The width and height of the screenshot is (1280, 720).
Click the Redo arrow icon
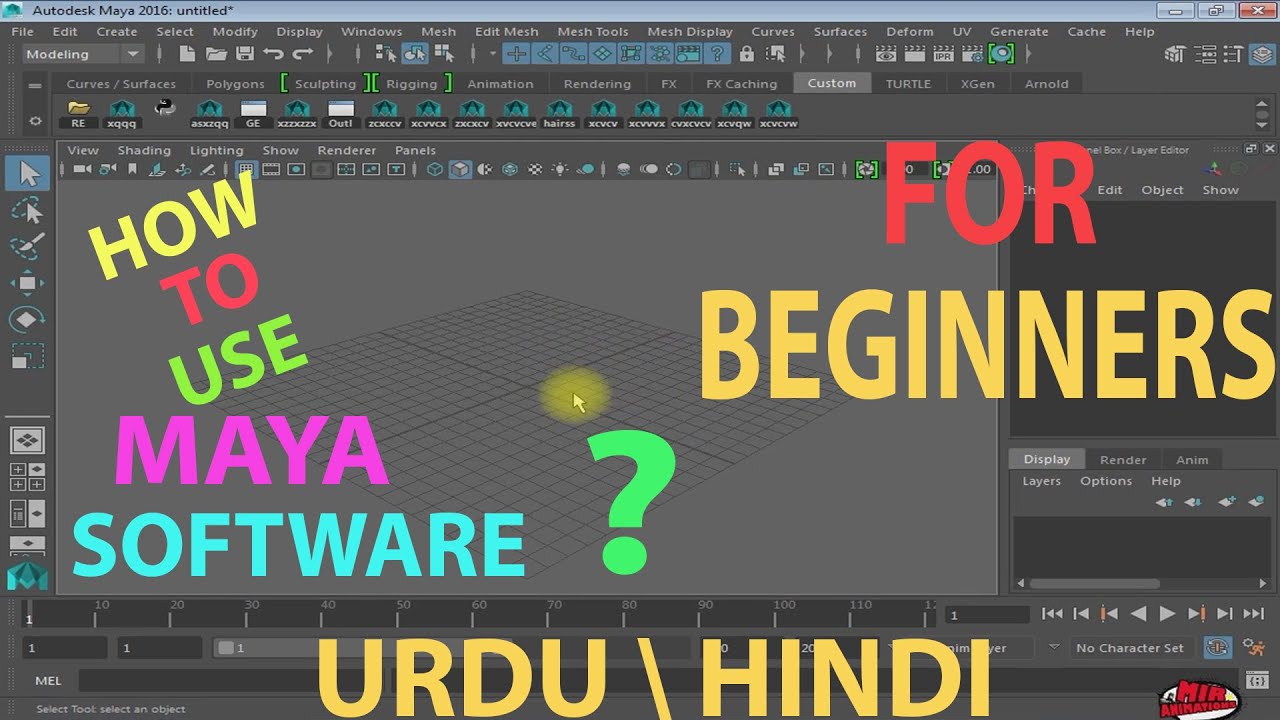(302, 54)
